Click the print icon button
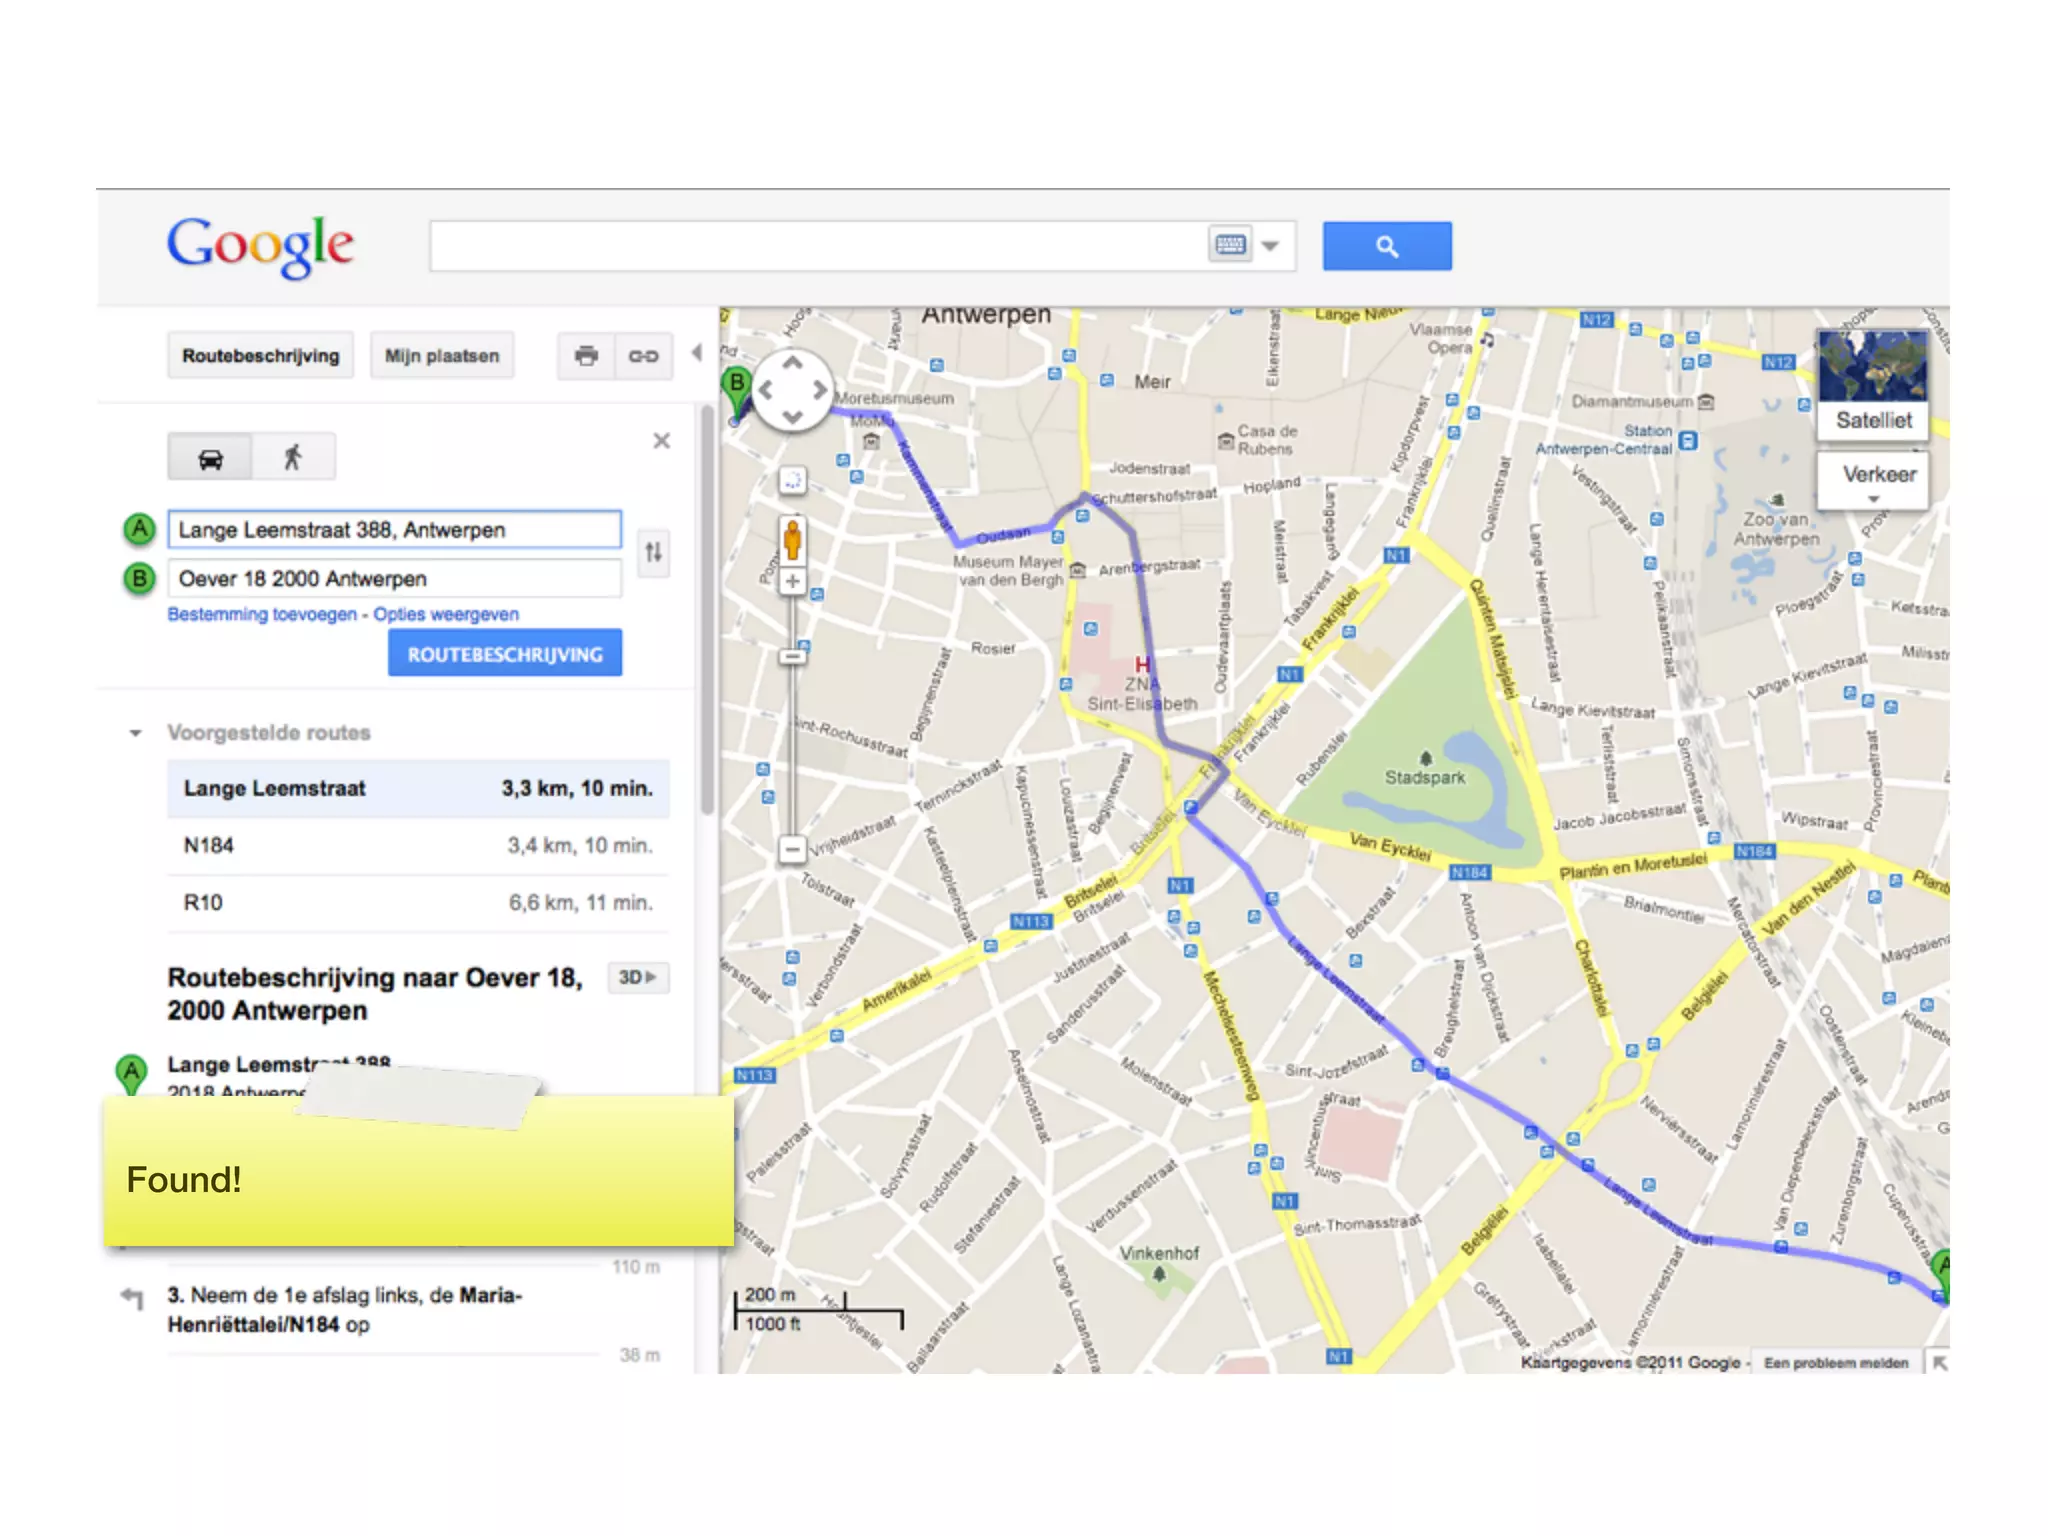Image resolution: width=2048 pixels, height=1536 pixels. pyautogui.click(x=586, y=356)
